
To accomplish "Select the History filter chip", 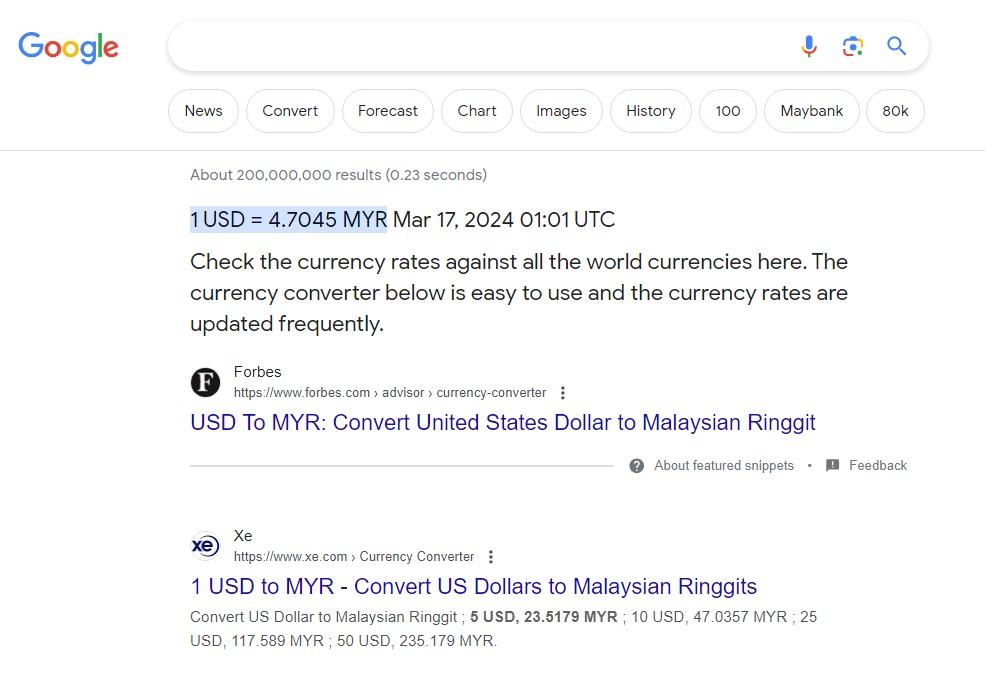I will (651, 111).
